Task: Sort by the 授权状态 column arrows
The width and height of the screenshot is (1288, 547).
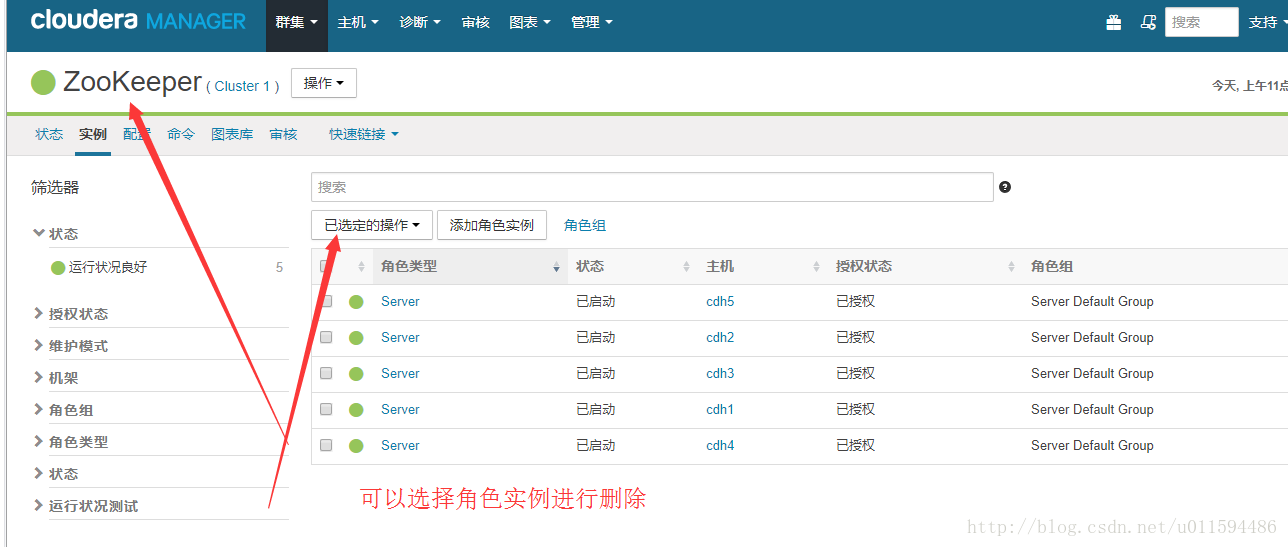Action: (1011, 267)
